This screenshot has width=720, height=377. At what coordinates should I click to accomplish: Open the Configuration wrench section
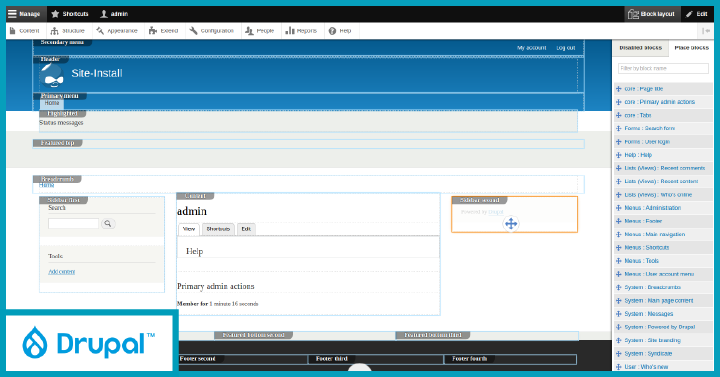click(212, 31)
